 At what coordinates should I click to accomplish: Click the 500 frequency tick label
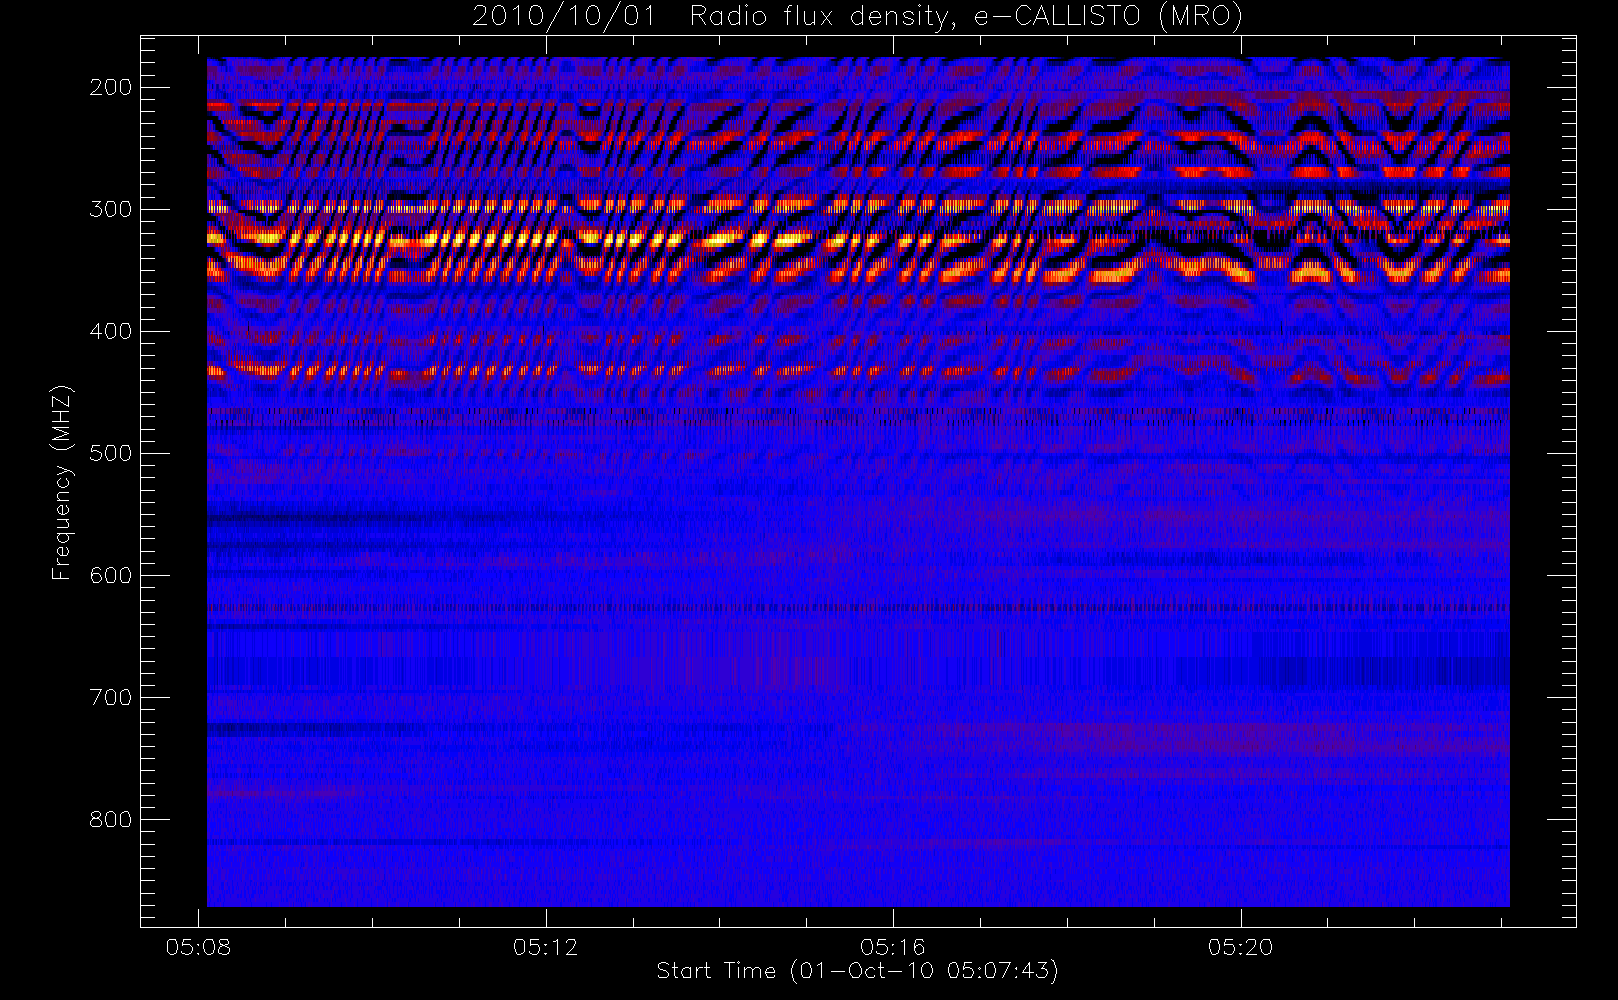pos(110,453)
